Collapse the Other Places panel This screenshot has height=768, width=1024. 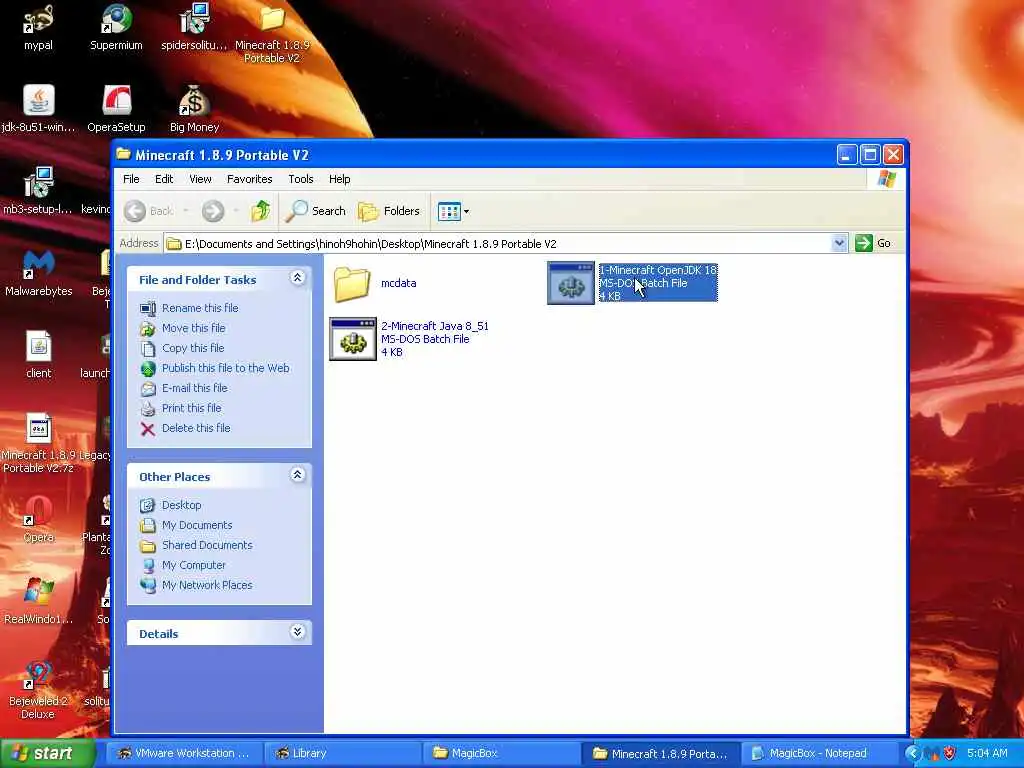point(297,475)
